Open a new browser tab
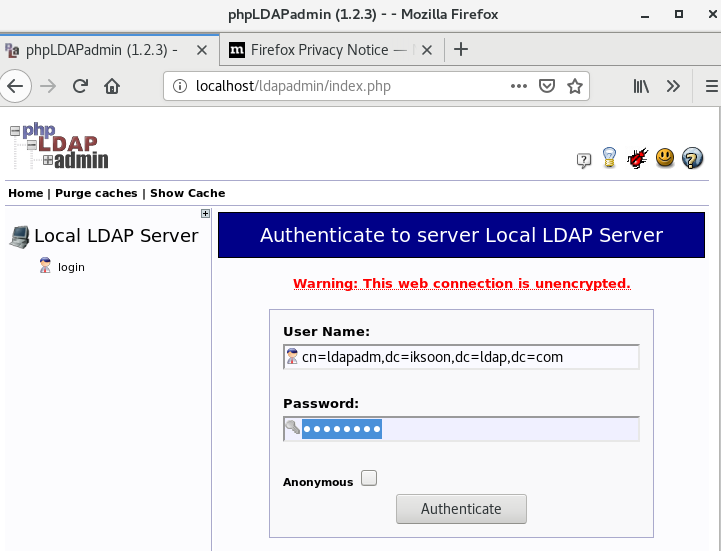This screenshot has width=721, height=551. point(461,49)
